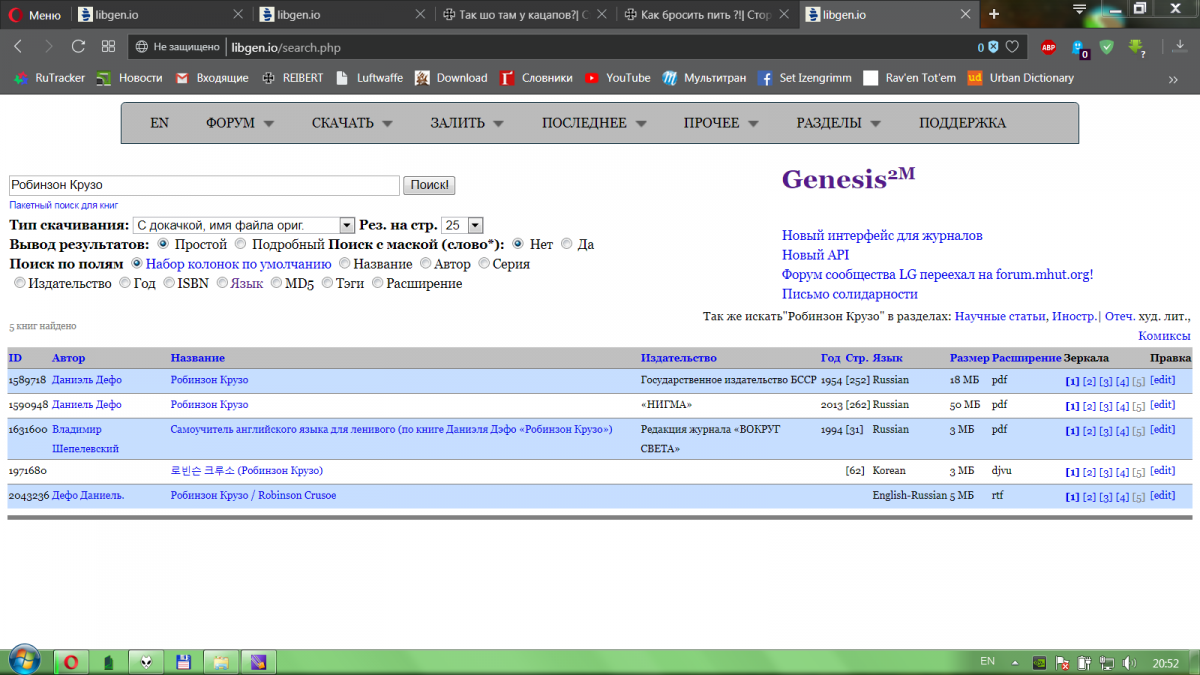Open the Urban Dictionary bookmark

(1020, 78)
